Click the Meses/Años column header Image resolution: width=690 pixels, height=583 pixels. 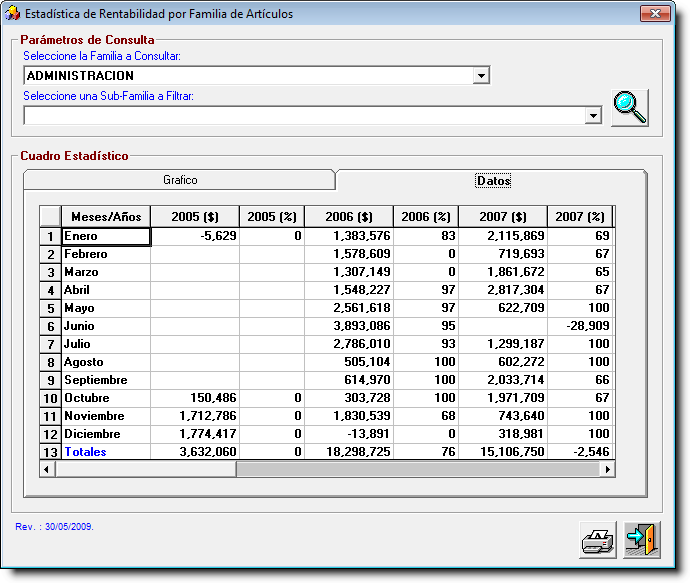[106, 217]
